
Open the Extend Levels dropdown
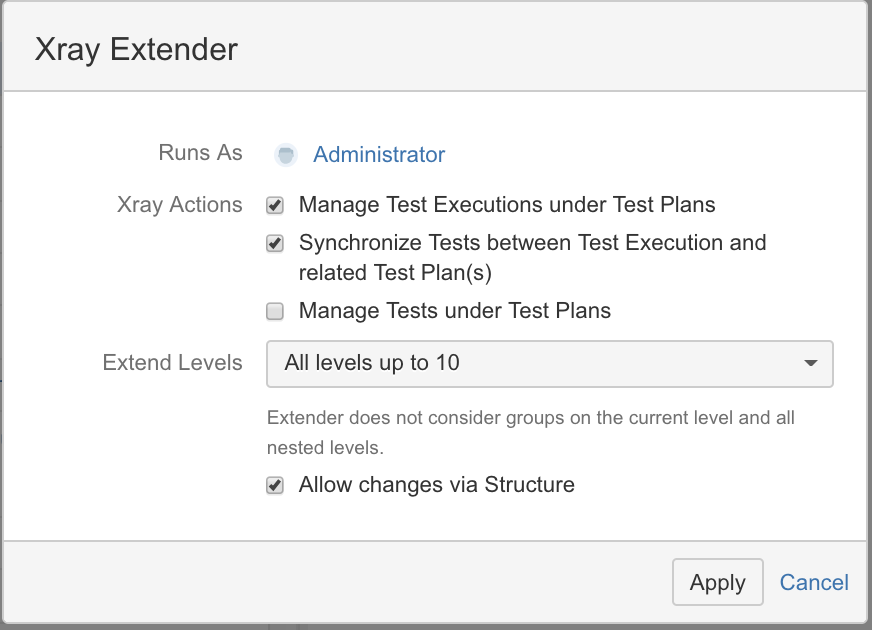[549, 364]
